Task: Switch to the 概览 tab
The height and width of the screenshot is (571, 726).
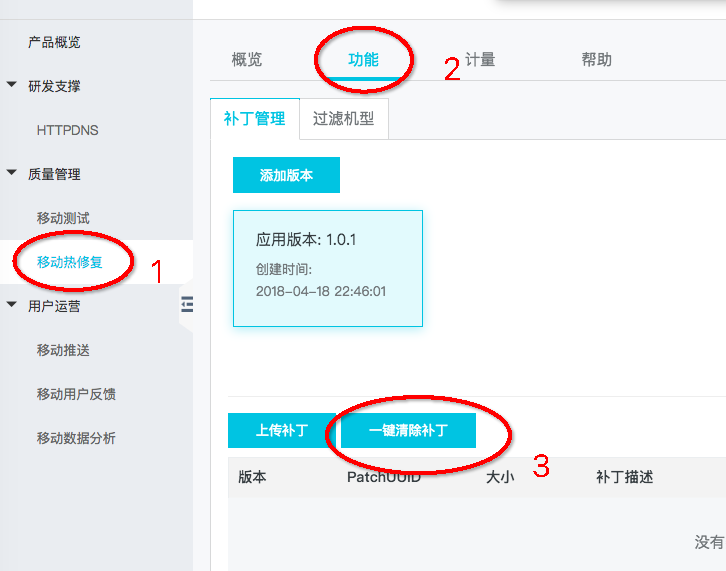Action: 247,60
